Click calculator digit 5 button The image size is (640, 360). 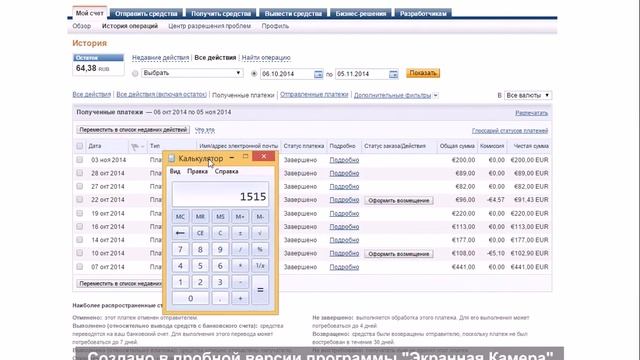click(200, 266)
